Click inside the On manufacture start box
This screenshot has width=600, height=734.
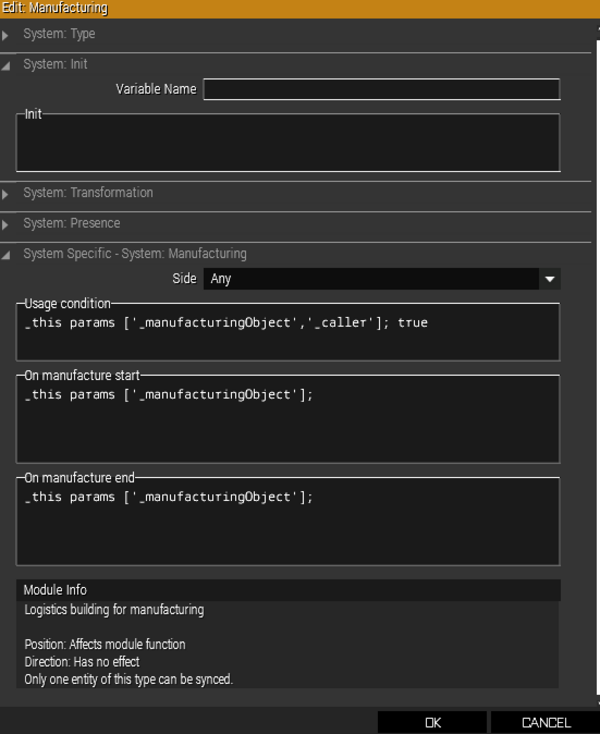(288, 419)
